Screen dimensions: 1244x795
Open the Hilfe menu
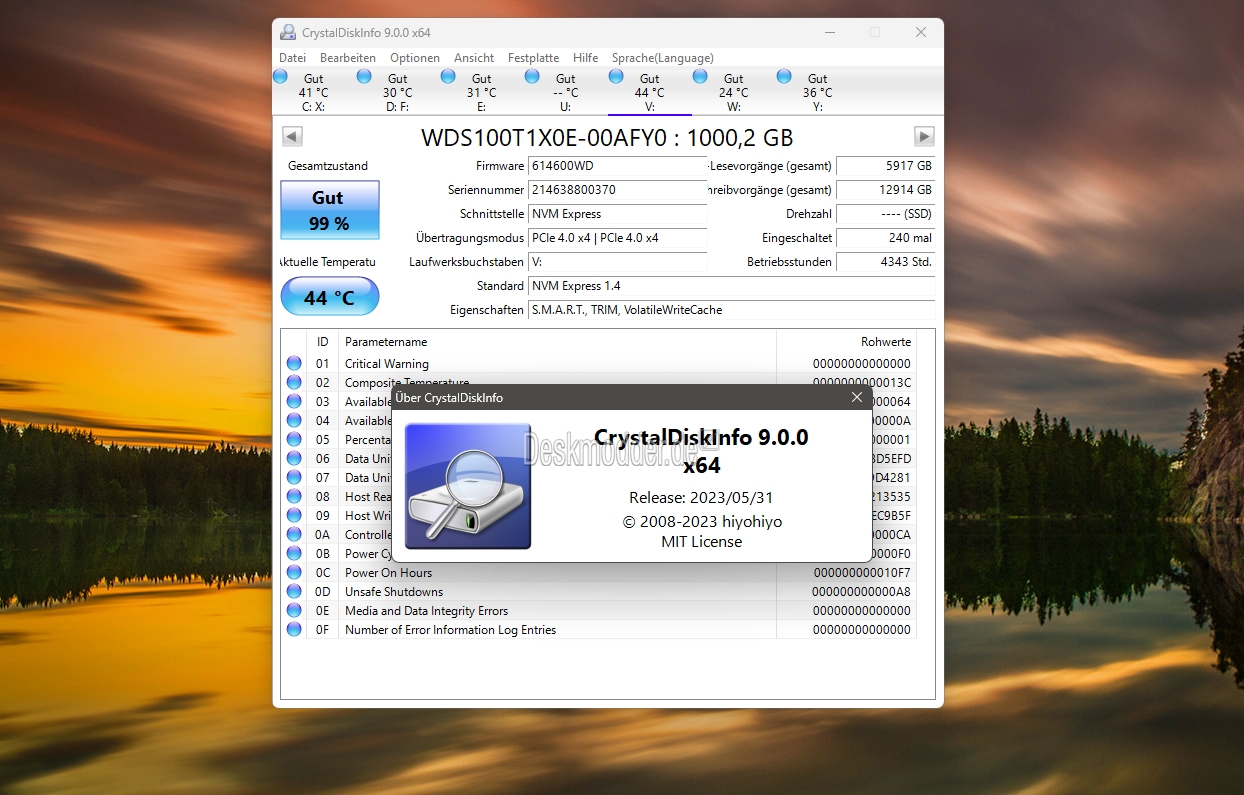click(x=586, y=58)
